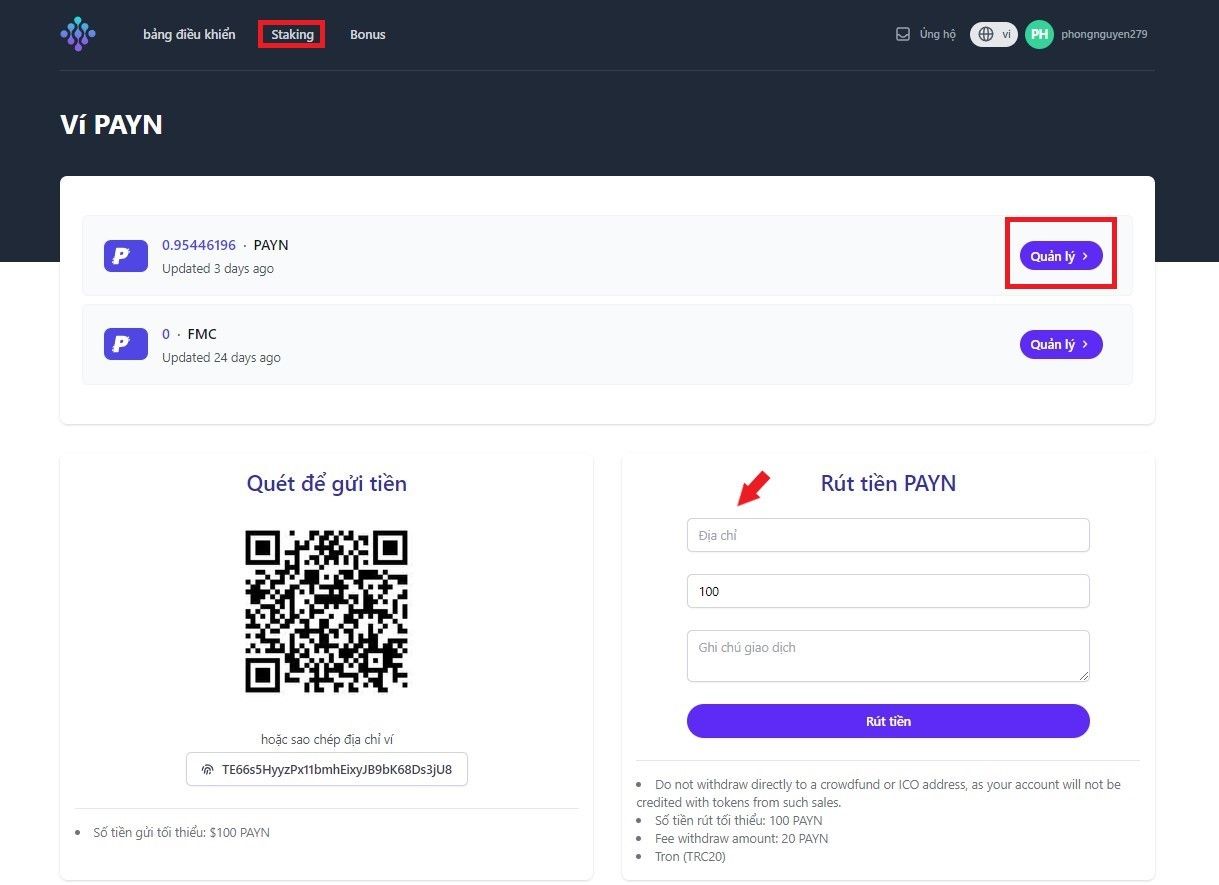Click Quản lý for the FMC wallet
Image resolution: width=1219 pixels, height=885 pixels.
pos(1061,344)
